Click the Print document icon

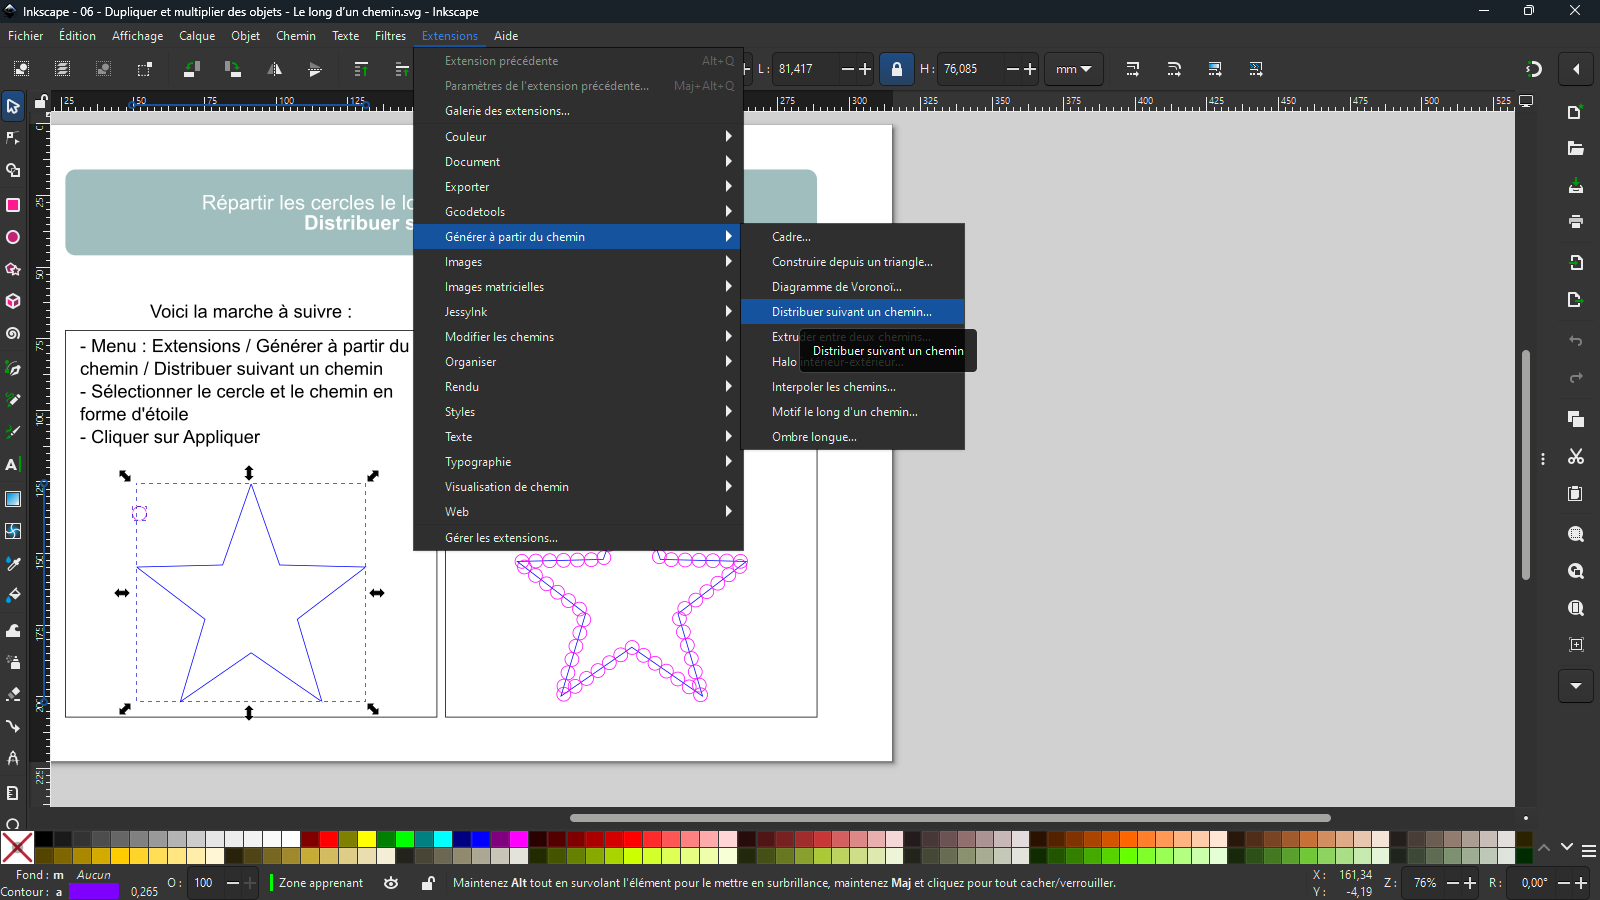pyautogui.click(x=1576, y=221)
